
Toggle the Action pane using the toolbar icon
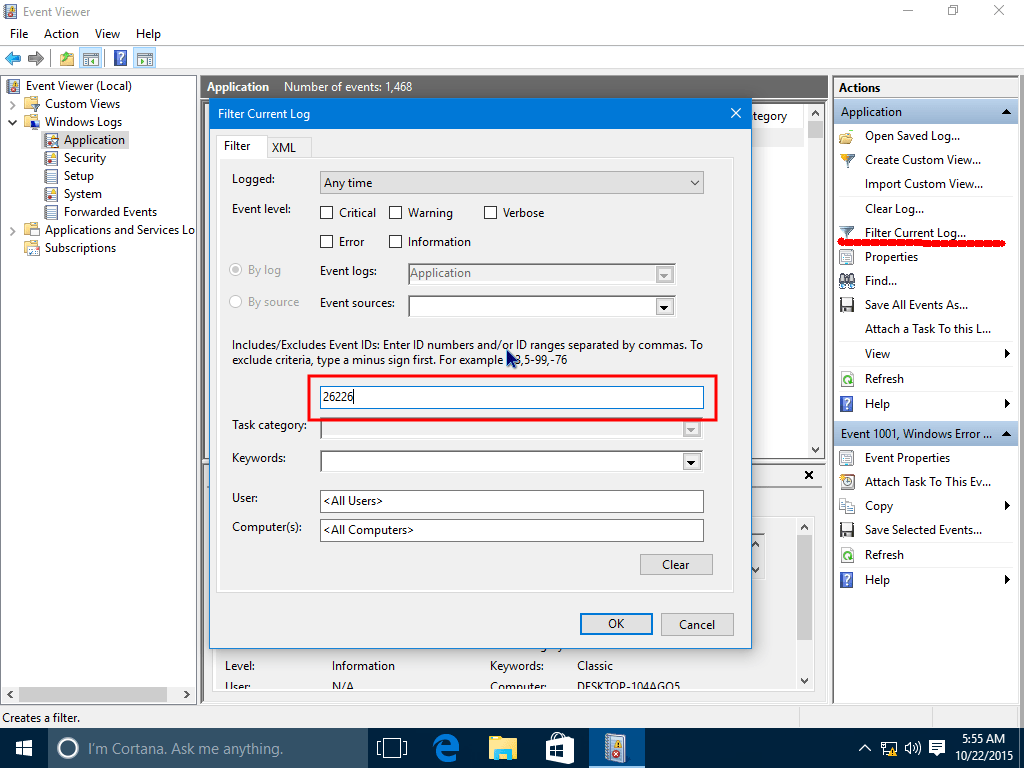145,57
